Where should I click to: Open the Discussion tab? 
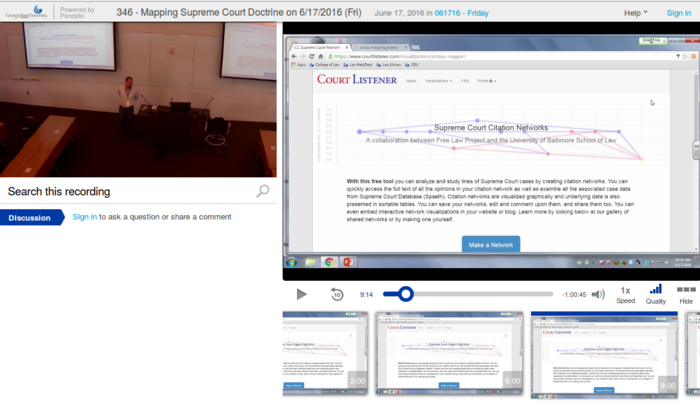tap(30, 217)
